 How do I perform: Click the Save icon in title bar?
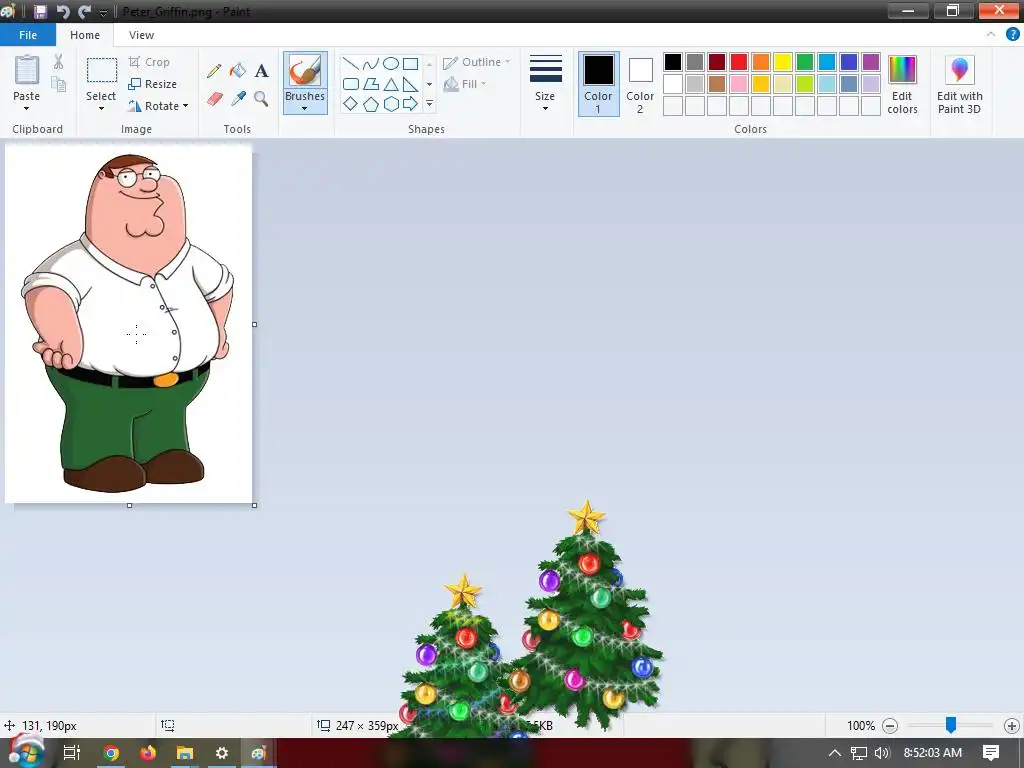pyautogui.click(x=40, y=11)
